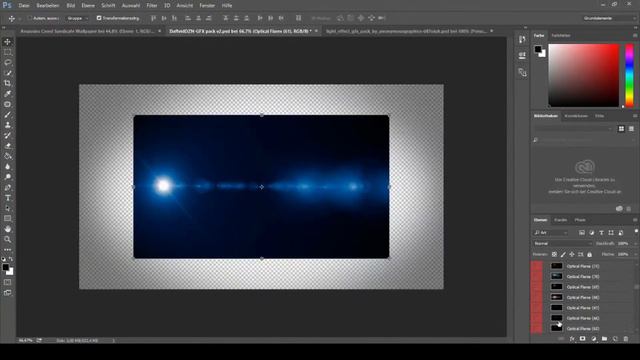Image resolution: width=640 pixels, height=360 pixels.
Task: Select the History Brush tool
Action: pyautogui.click(x=7, y=136)
